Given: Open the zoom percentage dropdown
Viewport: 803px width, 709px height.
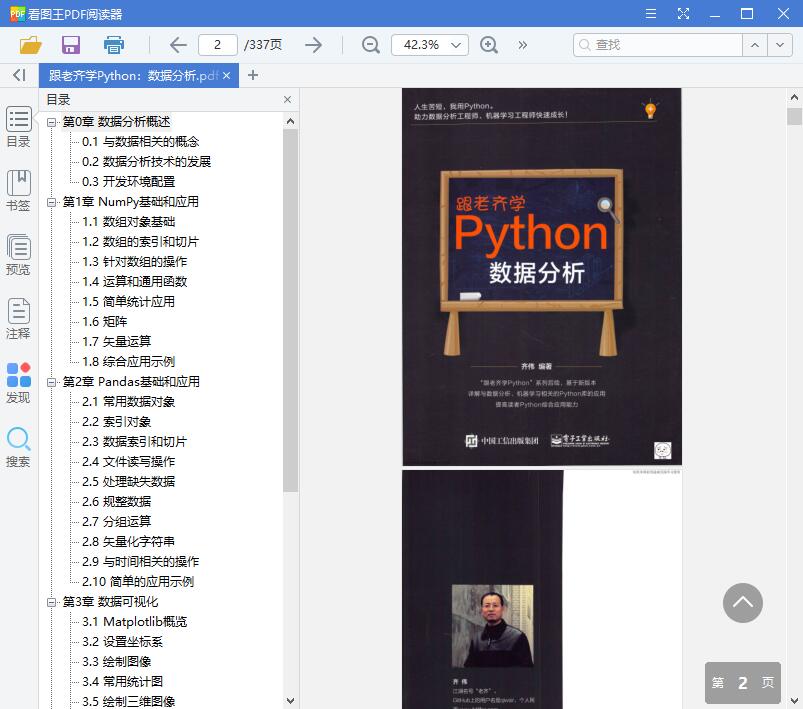Looking at the screenshot, I should (x=454, y=45).
